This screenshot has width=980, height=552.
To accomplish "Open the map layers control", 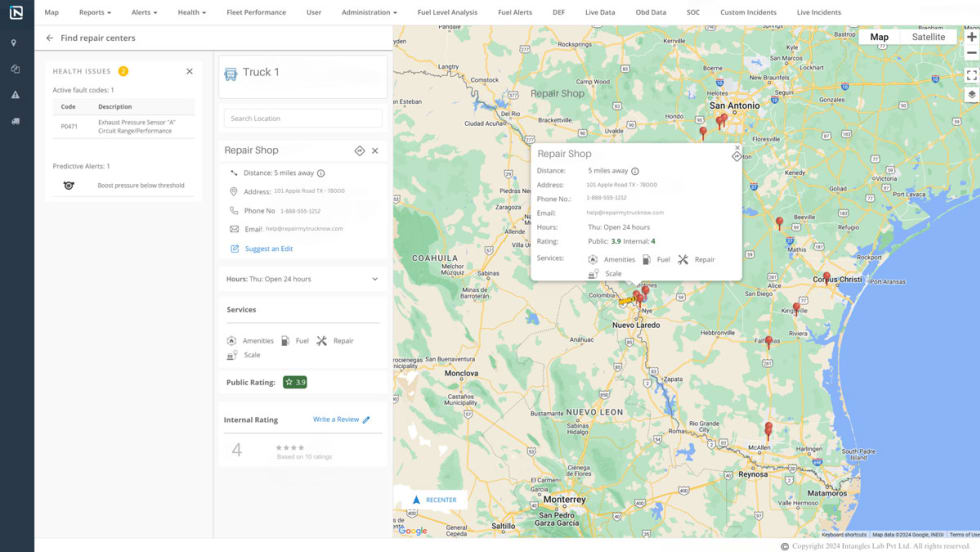I will pyautogui.click(x=971, y=95).
